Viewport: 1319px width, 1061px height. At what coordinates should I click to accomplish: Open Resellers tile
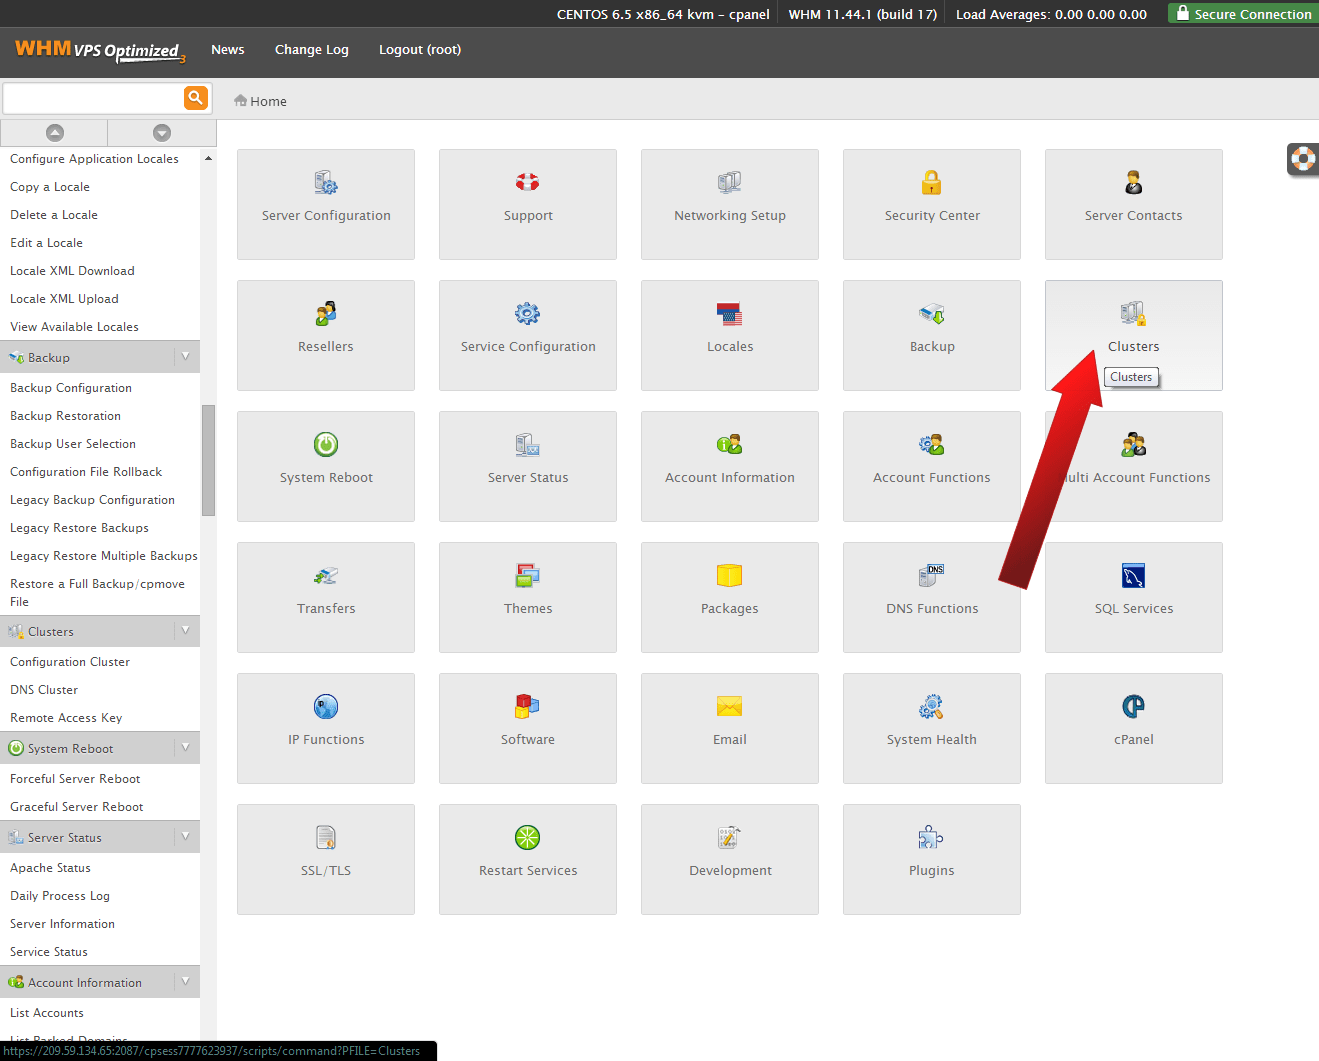pyautogui.click(x=326, y=335)
